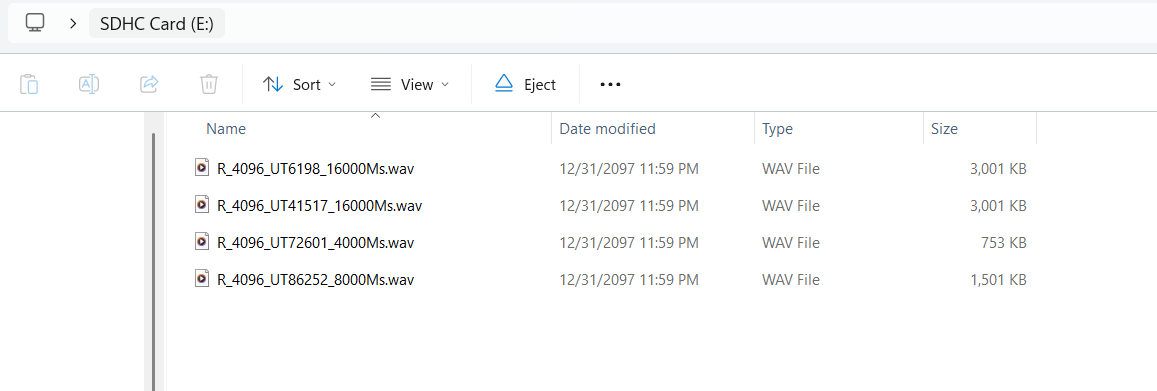Click the R_4096_UT72601_4000Ms.wav file icon
Viewport: 1157px width, 391px height.
pyautogui.click(x=201, y=242)
